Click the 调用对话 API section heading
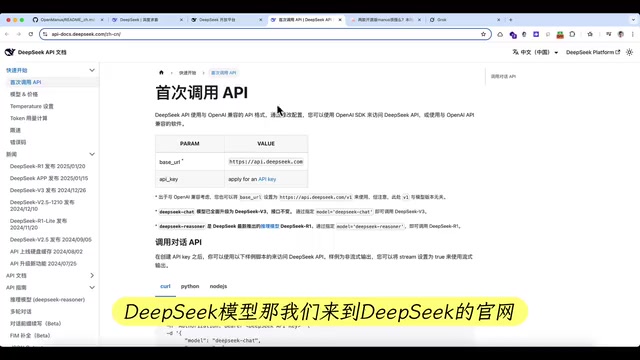The image size is (640, 360). point(178,242)
